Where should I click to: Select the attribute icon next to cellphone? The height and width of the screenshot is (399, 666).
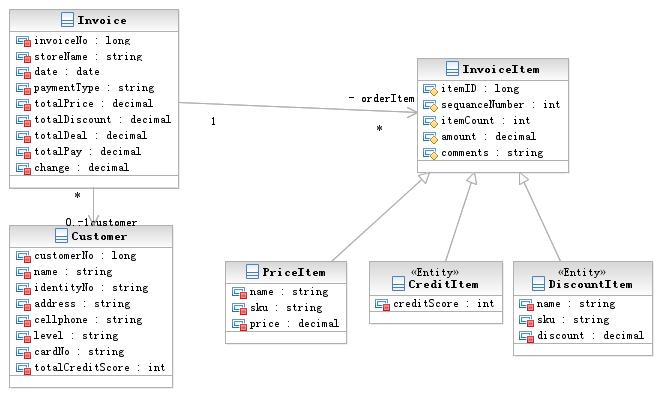(23, 320)
